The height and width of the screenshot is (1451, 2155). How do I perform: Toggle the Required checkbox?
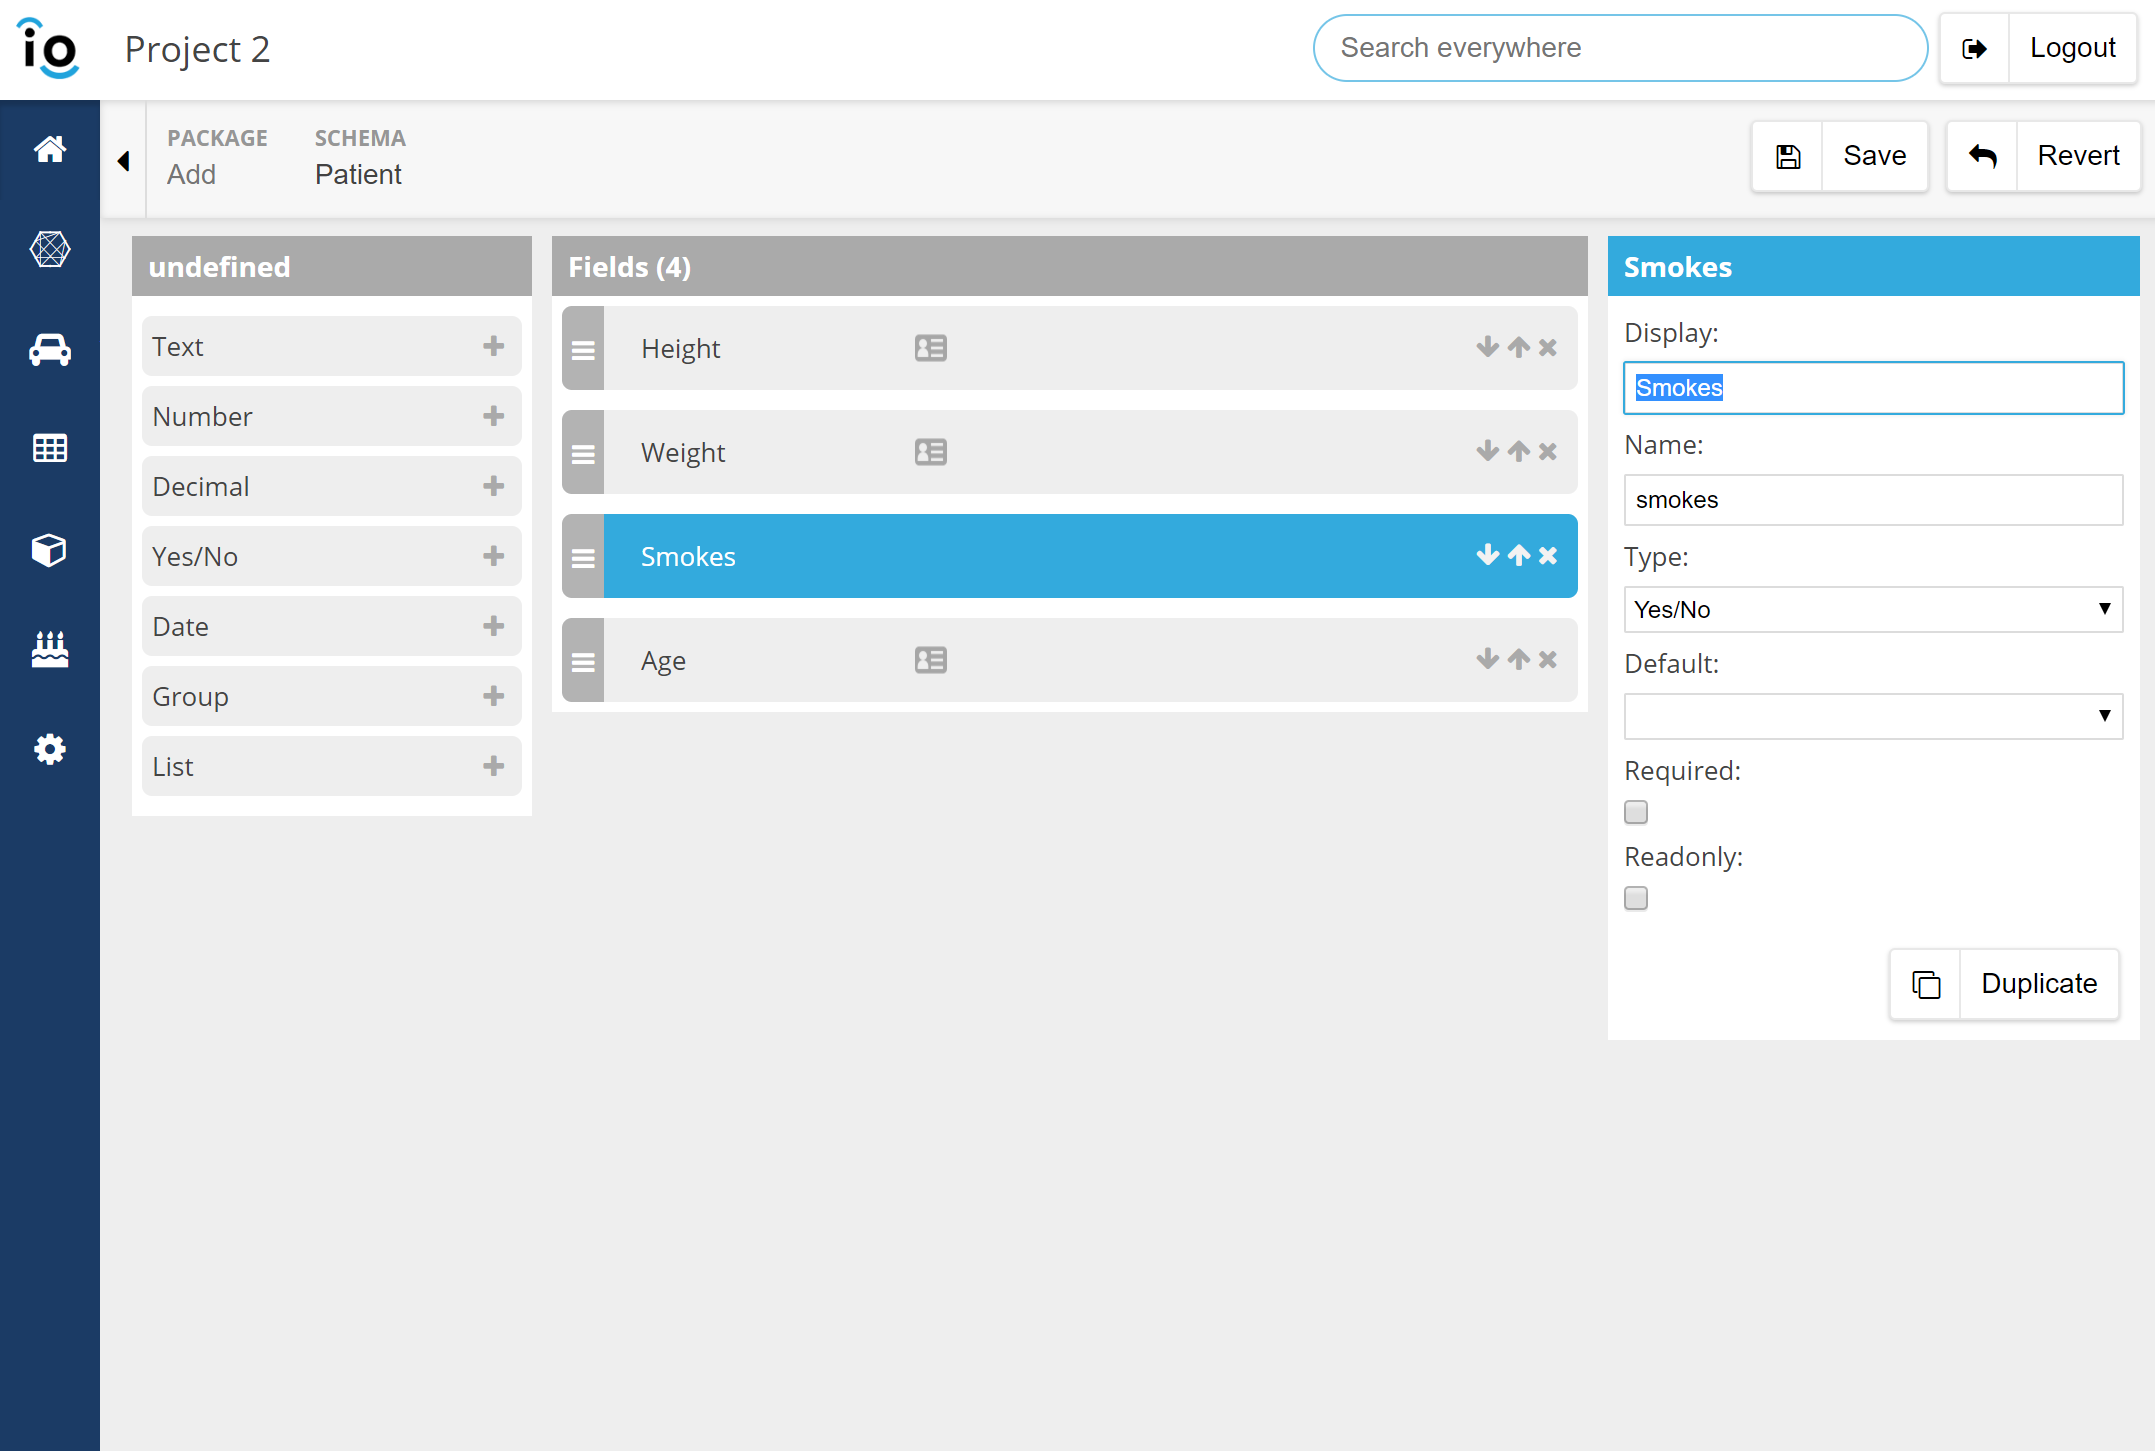[1636, 812]
